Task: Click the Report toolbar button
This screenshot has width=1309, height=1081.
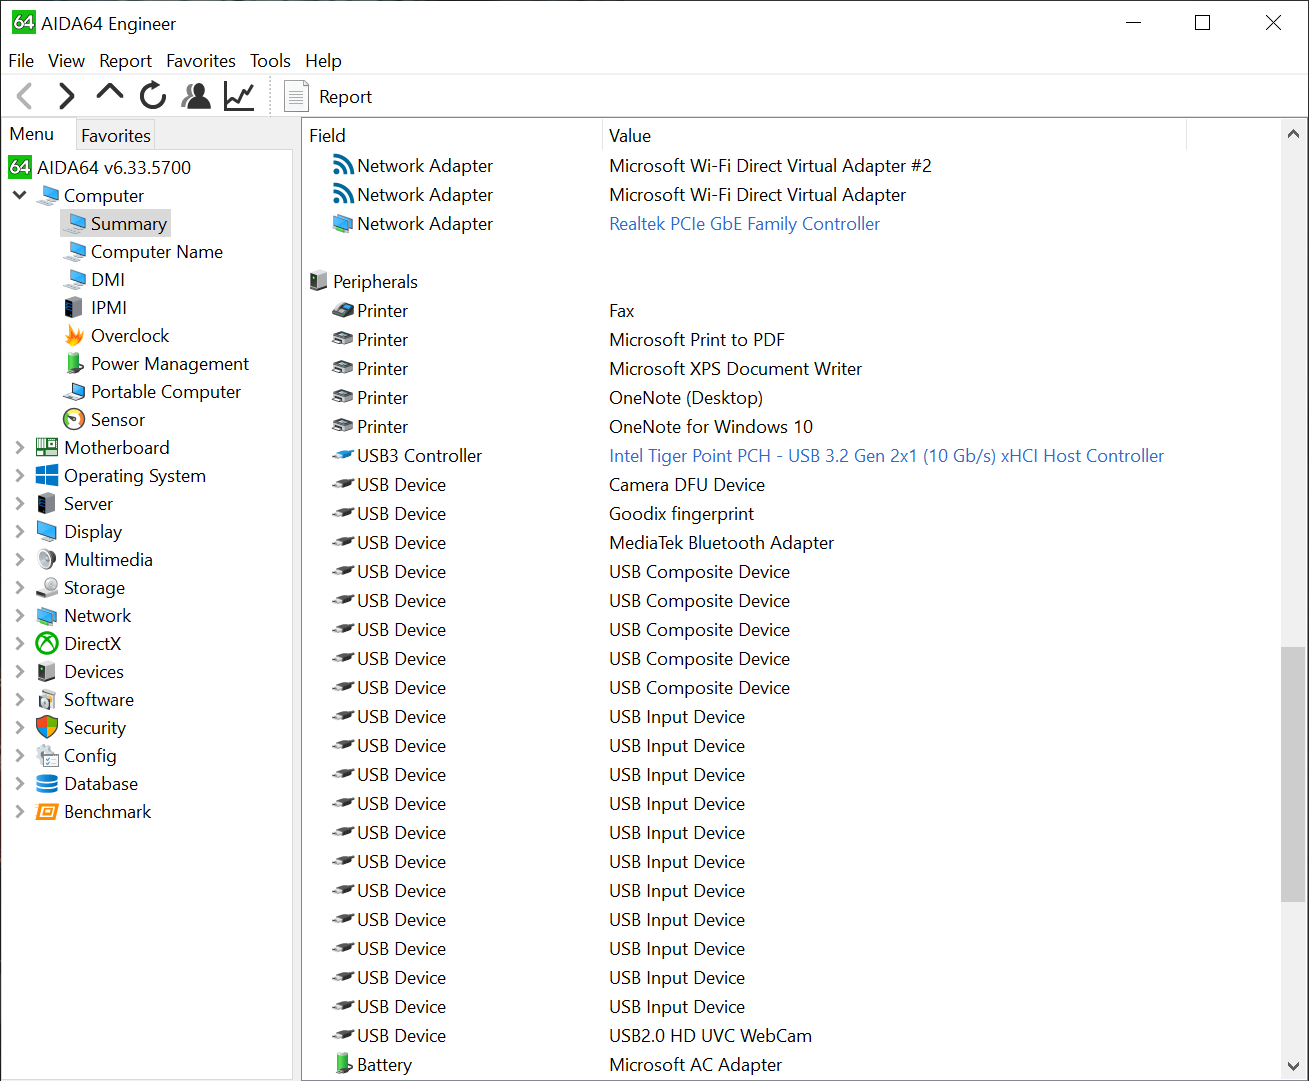Action: [328, 97]
